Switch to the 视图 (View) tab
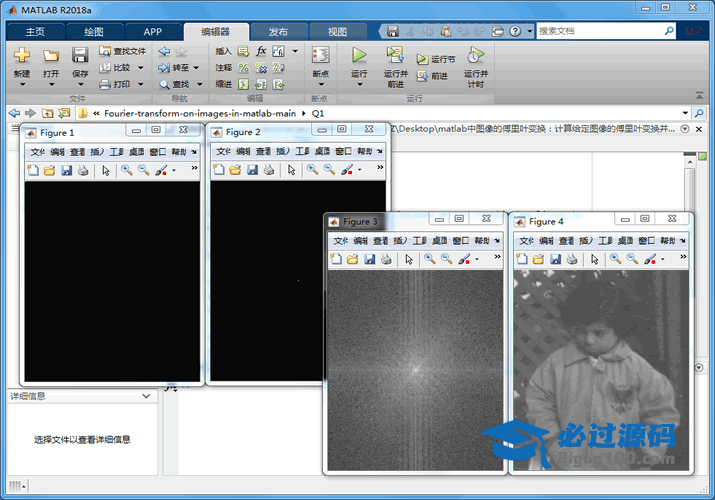Viewport: 715px width, 500px height. (x=337, y=32)
